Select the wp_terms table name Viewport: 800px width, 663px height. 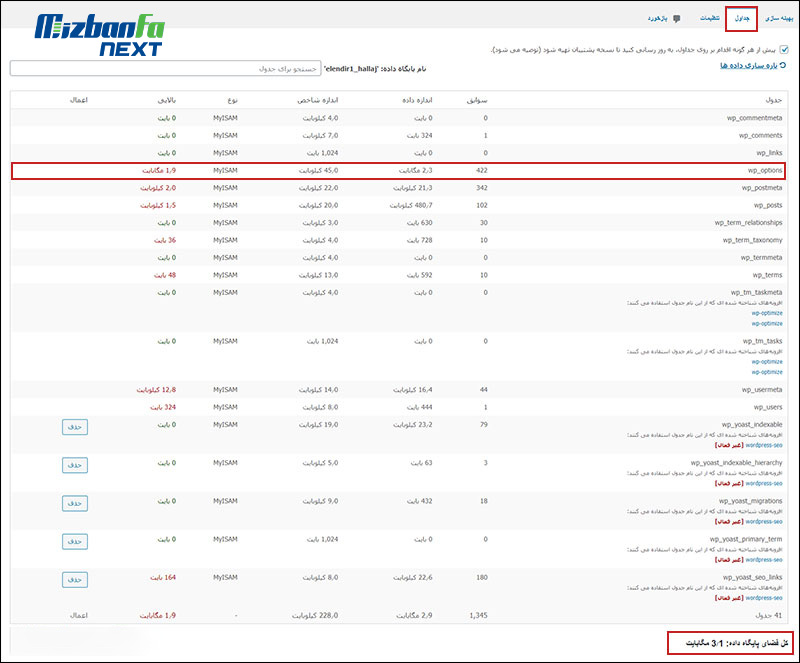(767, 275)
